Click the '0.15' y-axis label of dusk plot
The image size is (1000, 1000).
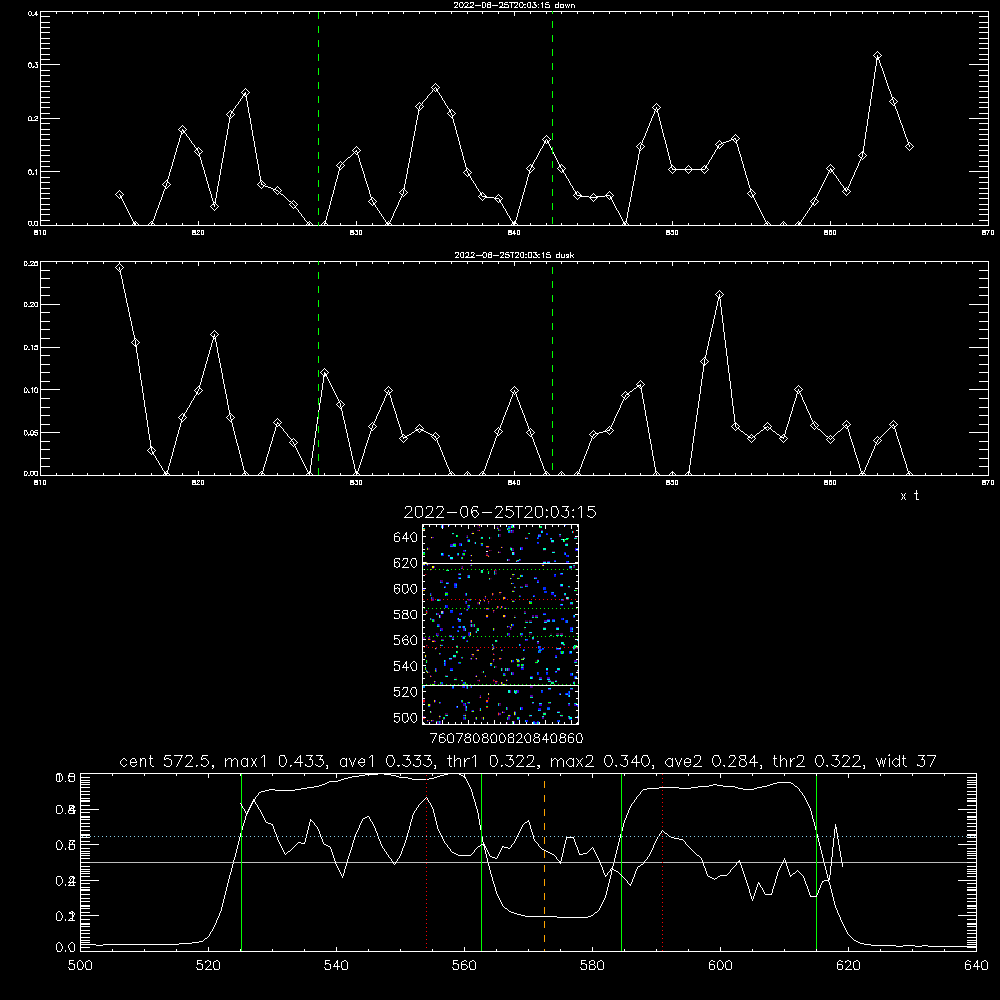(x=31, y=348)
